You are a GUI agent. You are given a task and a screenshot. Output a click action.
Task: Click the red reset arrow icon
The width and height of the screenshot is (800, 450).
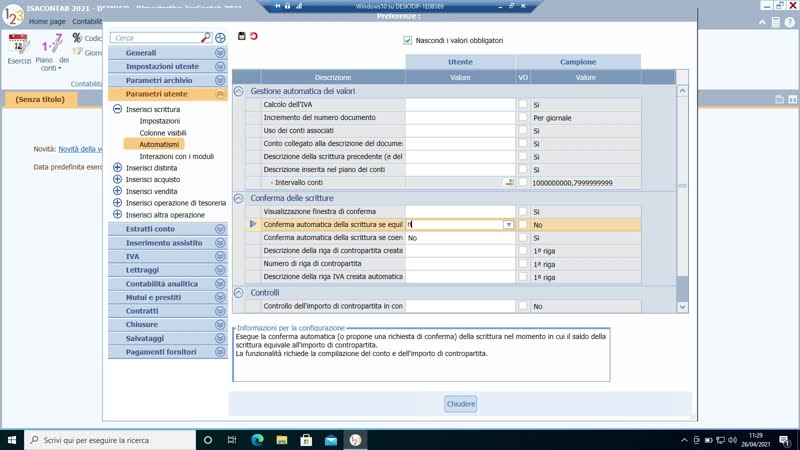[254, 36]
